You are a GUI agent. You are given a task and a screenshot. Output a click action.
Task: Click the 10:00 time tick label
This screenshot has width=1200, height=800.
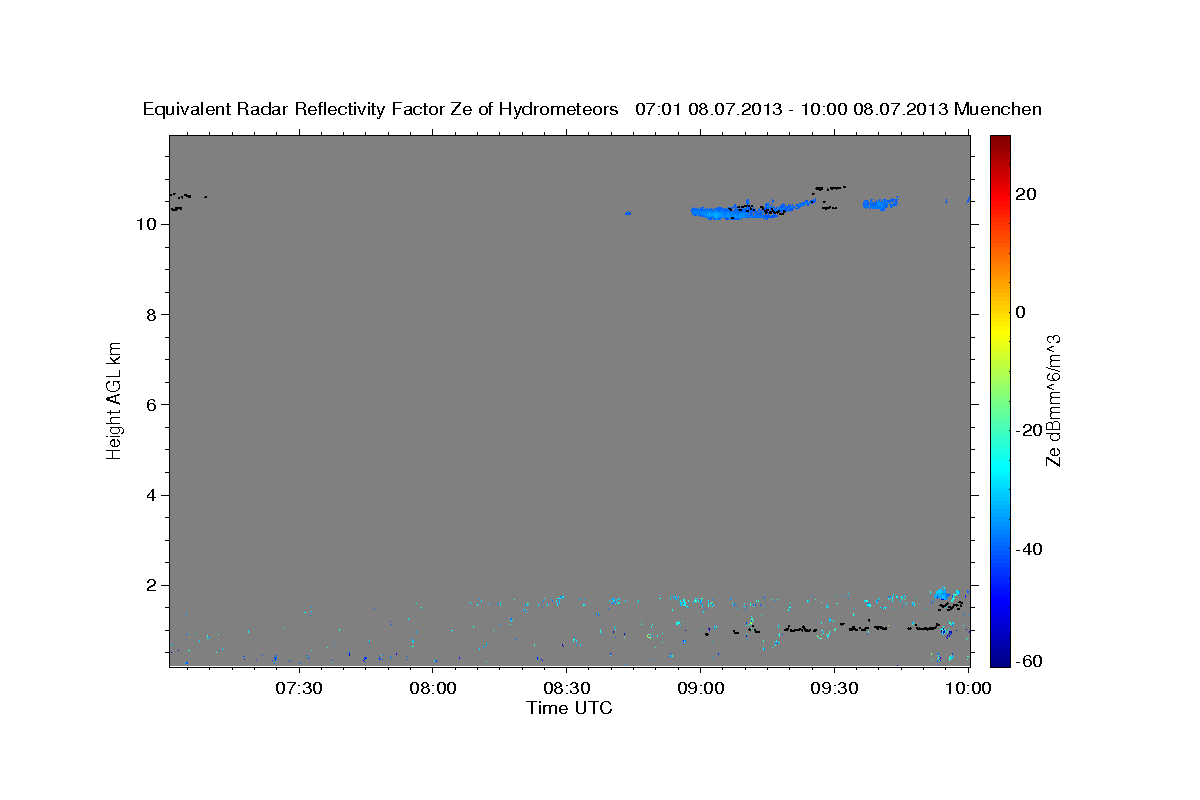(x=968, y=688)
